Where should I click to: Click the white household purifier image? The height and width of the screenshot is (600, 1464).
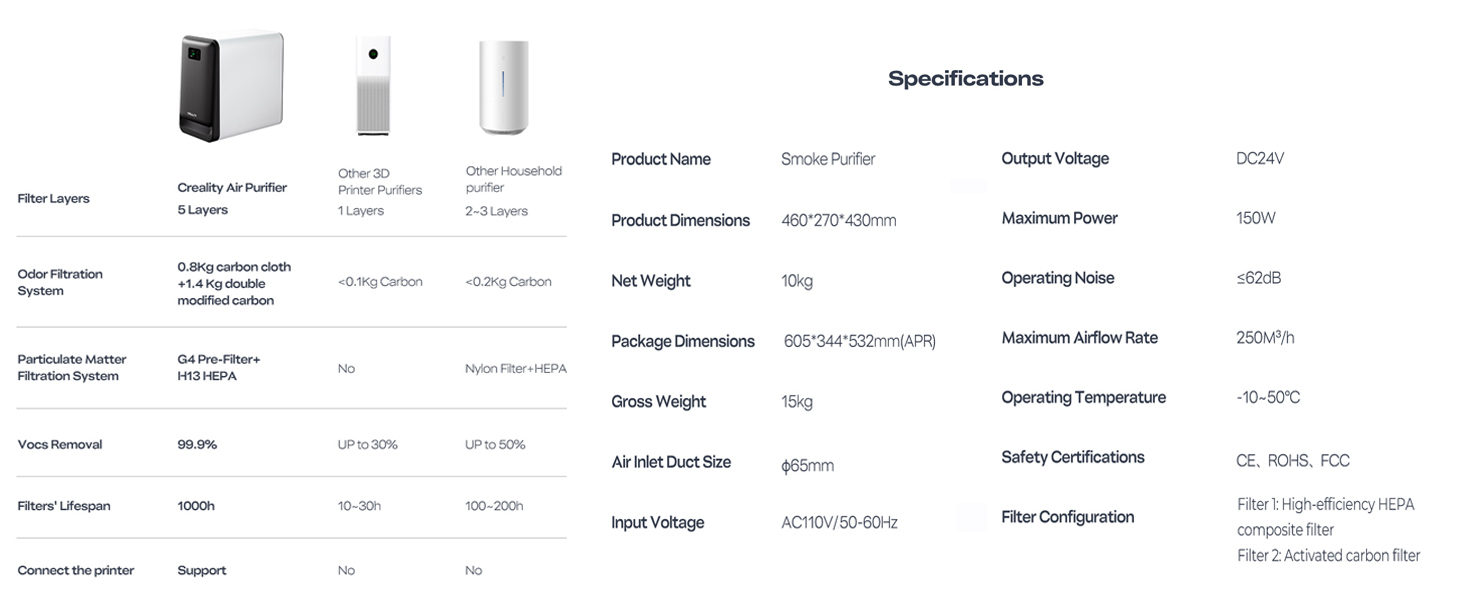tap(503, 87)
